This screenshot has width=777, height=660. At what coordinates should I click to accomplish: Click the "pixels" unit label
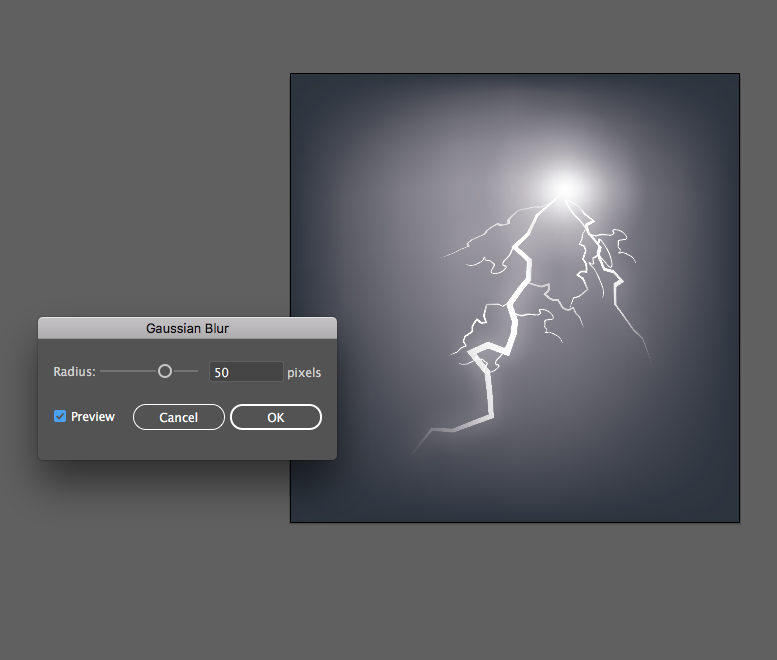[x=304, y=373]
